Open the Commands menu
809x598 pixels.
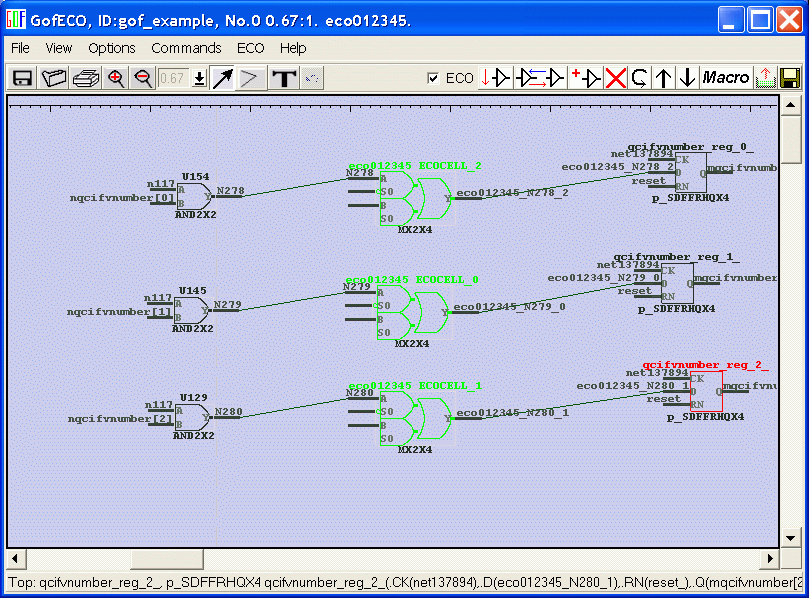point(186,48)
